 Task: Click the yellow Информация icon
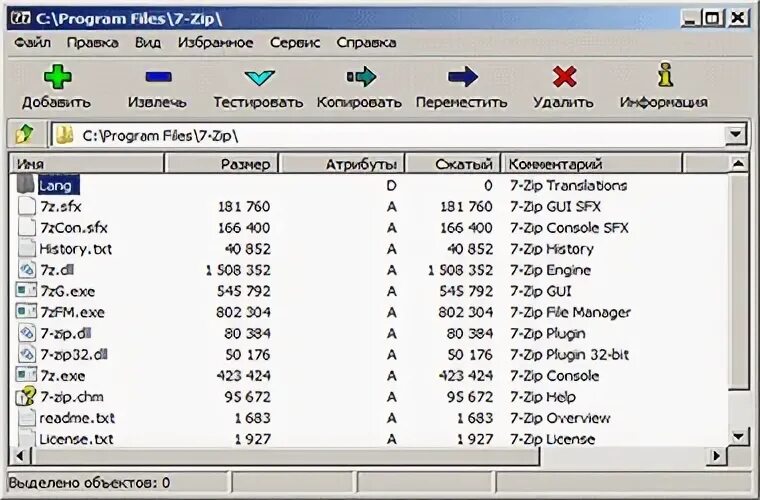(x=665, y=75)
